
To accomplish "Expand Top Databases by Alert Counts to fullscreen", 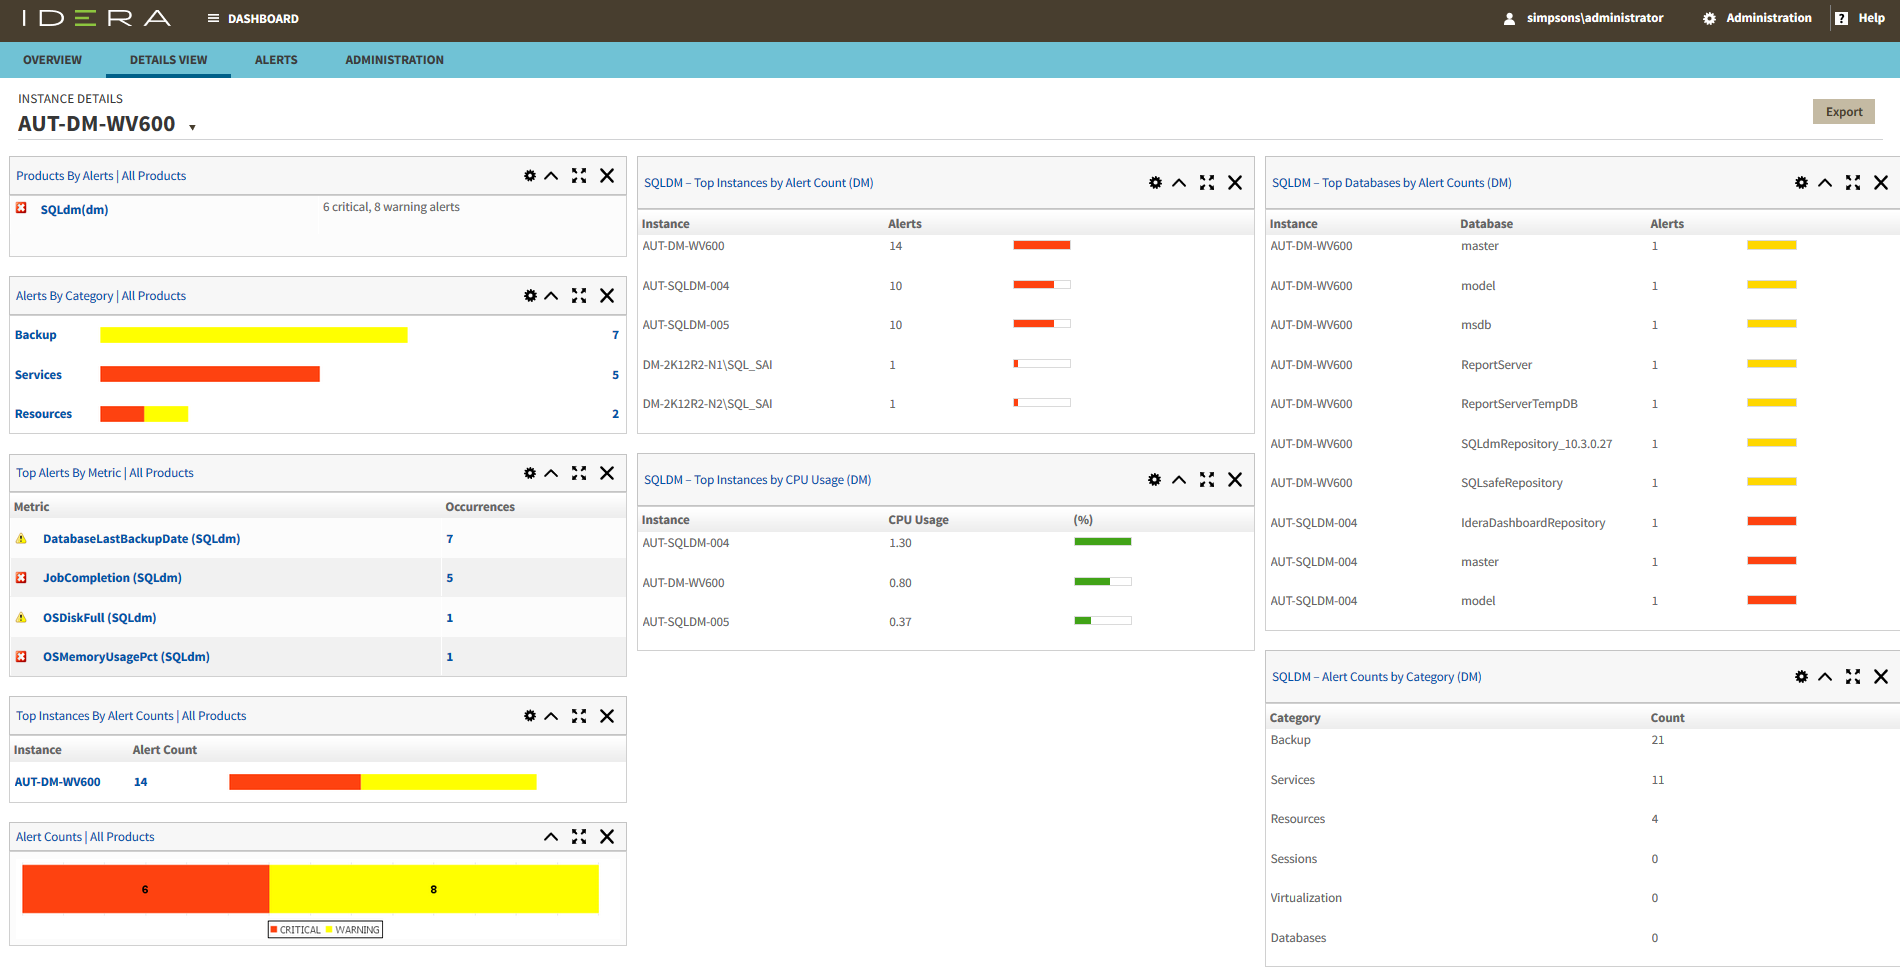I will coord(1853,183).
